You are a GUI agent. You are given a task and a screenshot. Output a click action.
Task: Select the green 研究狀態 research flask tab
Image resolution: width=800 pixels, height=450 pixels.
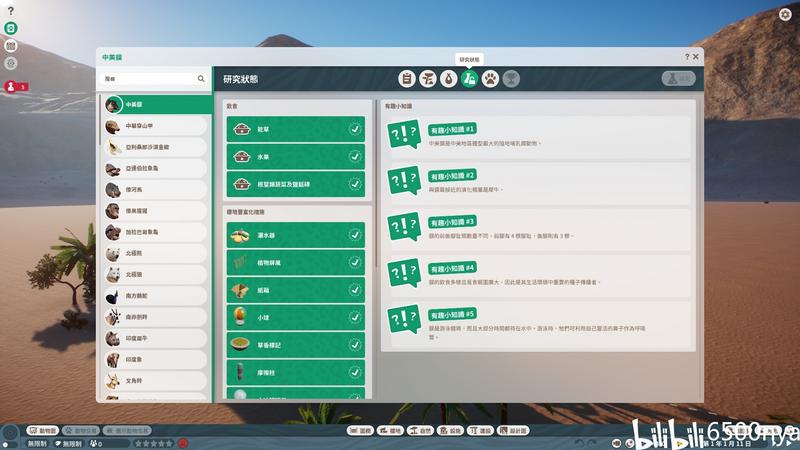469,79
